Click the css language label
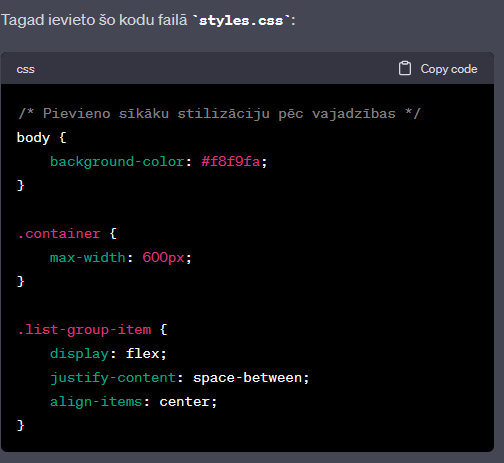The image size is (504, 463). (26, 69)
